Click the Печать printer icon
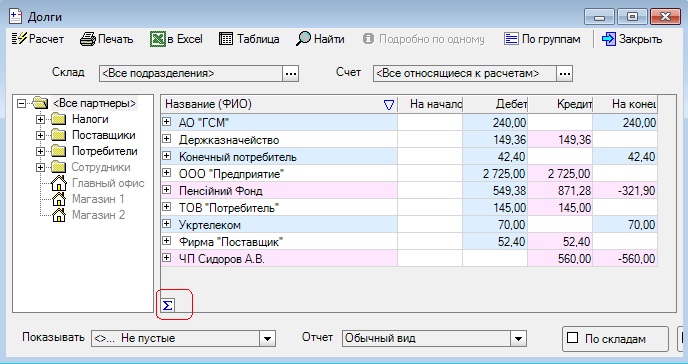688x364 pixels. pos(88,39)
